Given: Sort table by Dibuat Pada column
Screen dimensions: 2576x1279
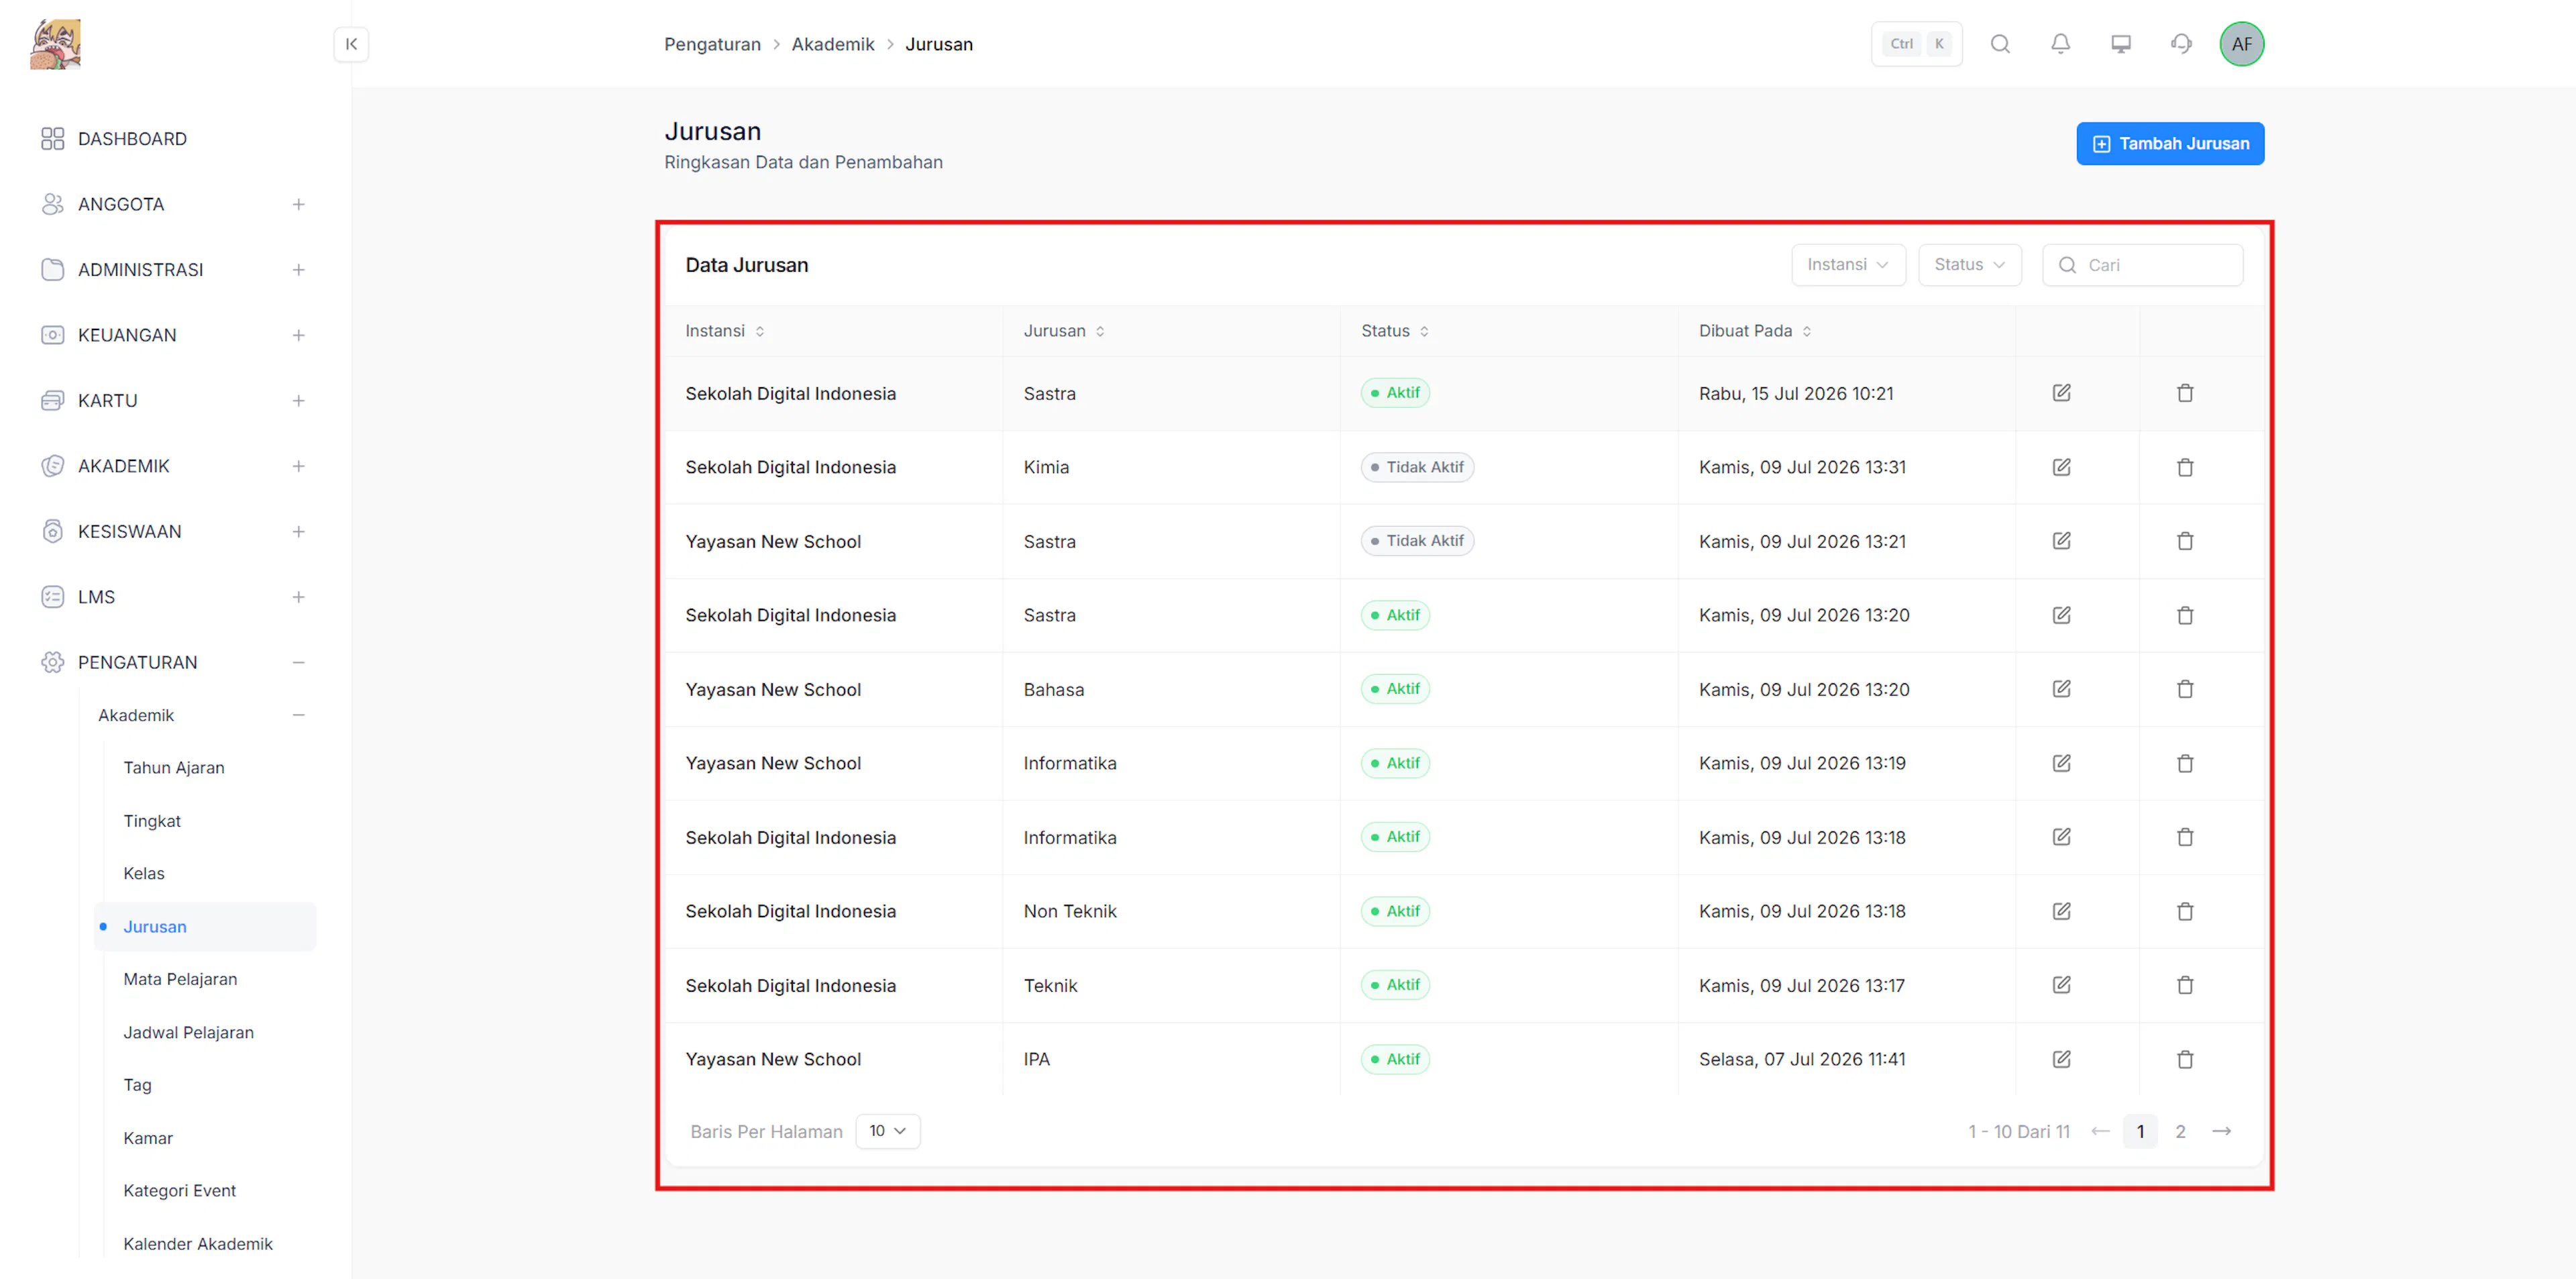Looking at the screenshot, I should 1755,331.
